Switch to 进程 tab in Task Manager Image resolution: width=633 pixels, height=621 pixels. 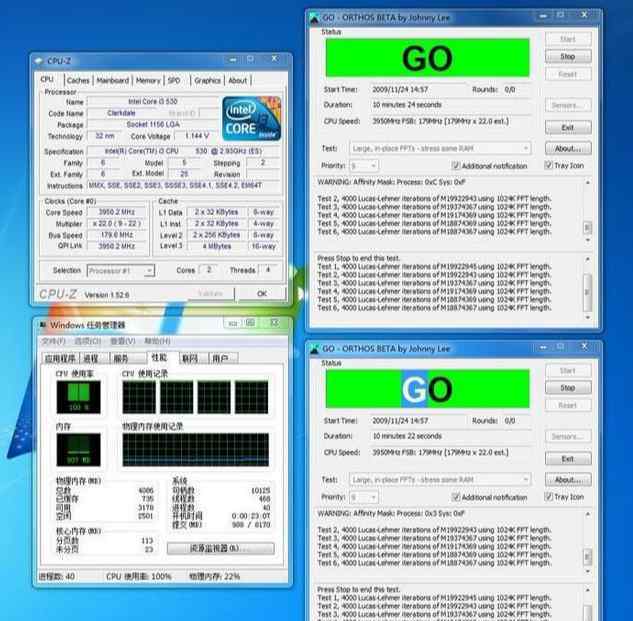click(x=92, y=358)
